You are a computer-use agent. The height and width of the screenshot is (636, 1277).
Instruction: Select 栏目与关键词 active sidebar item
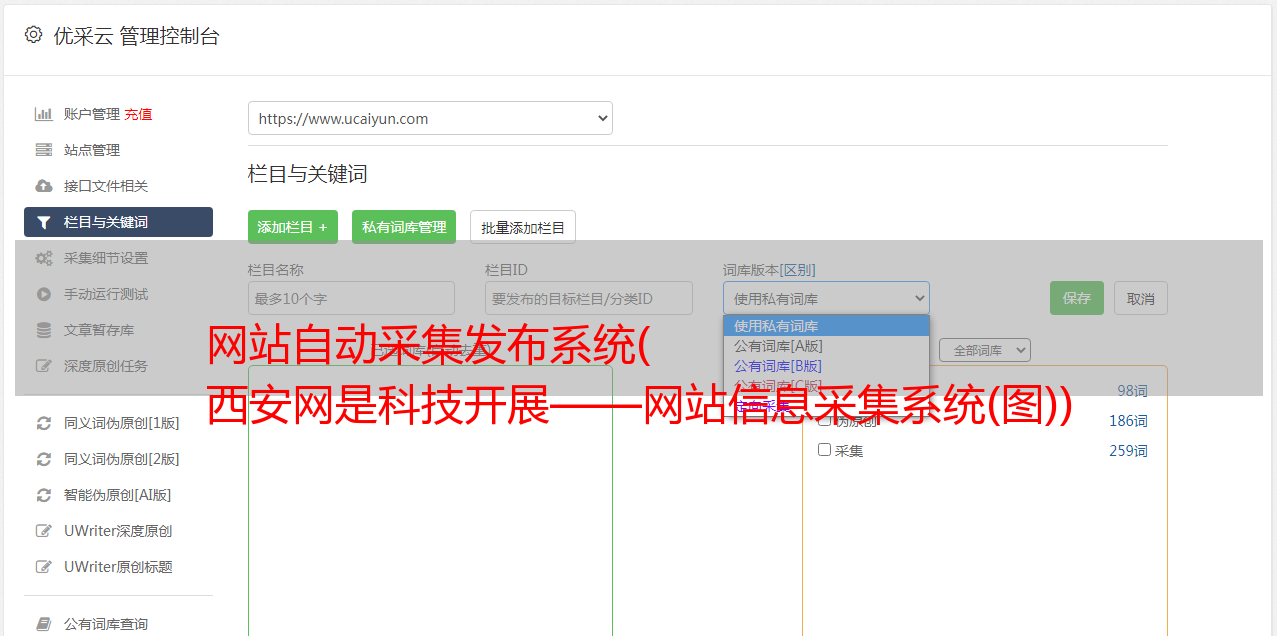coord(118,222)
